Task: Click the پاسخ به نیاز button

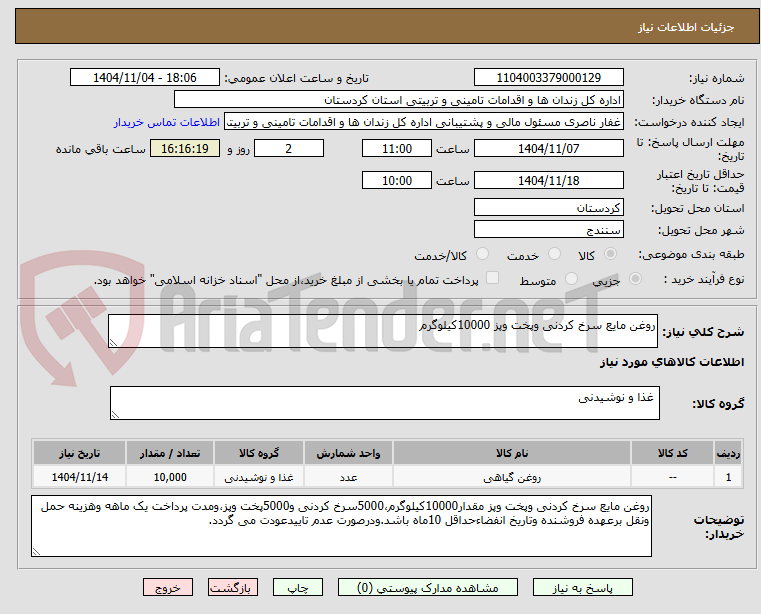Action: pyautogui.click(x=582, y=587)
